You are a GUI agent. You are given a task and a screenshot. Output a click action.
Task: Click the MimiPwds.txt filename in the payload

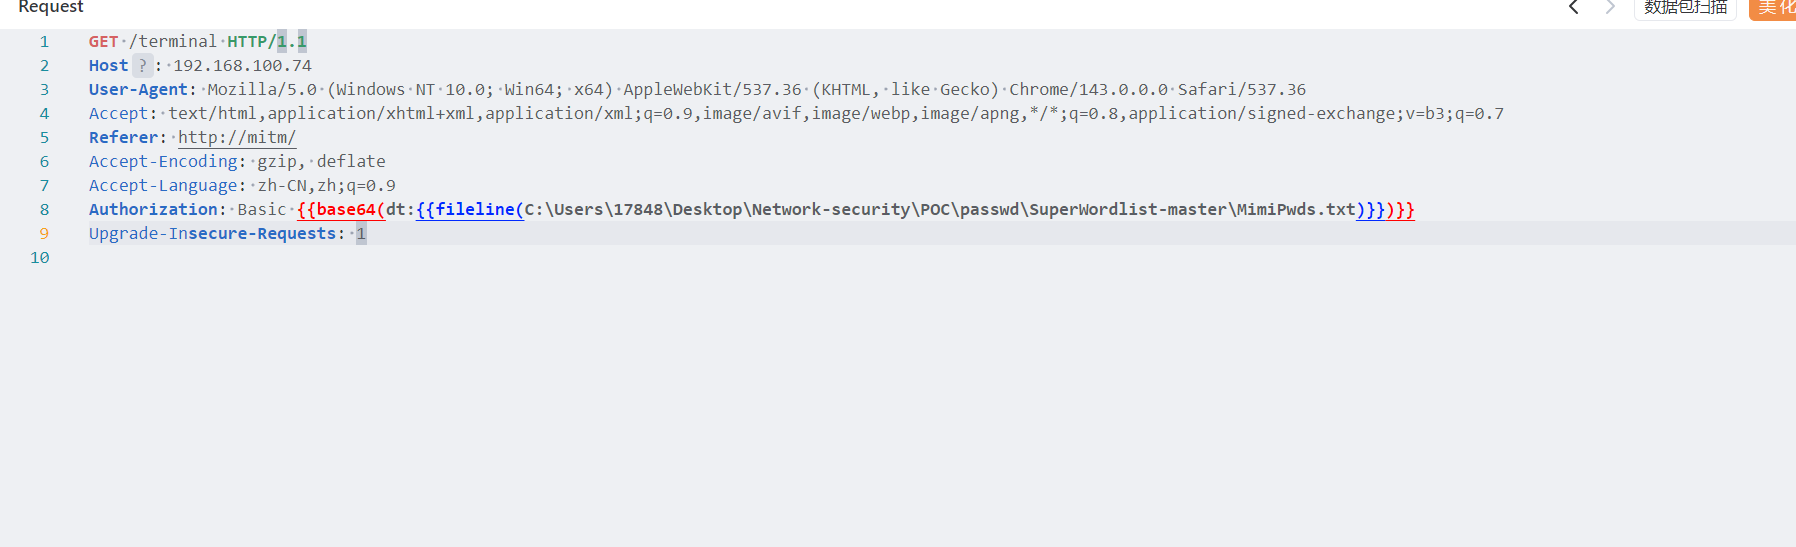click(1296, 210)
